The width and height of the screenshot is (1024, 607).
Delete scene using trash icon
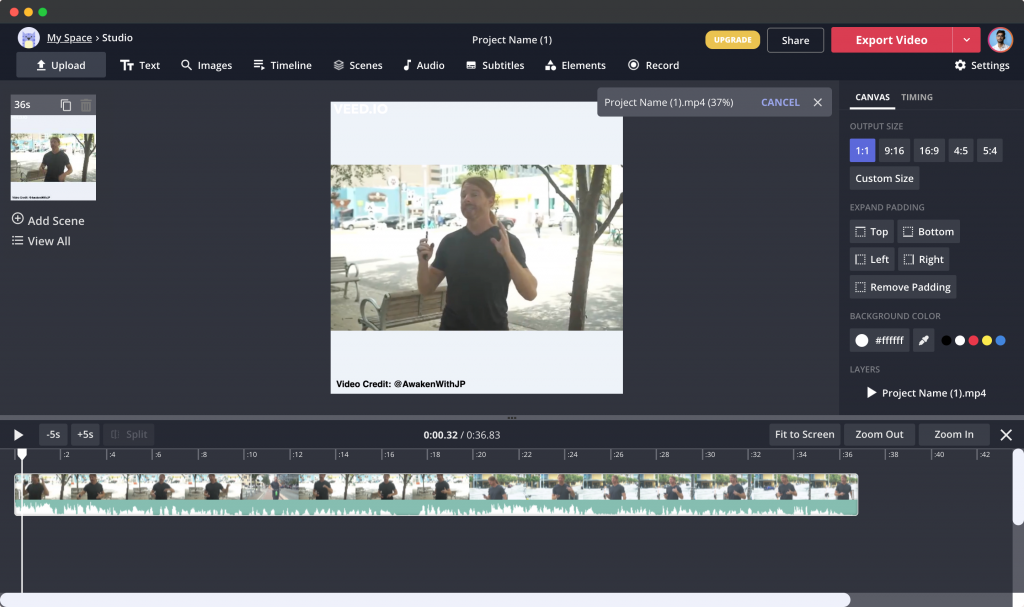pos(86,105)
